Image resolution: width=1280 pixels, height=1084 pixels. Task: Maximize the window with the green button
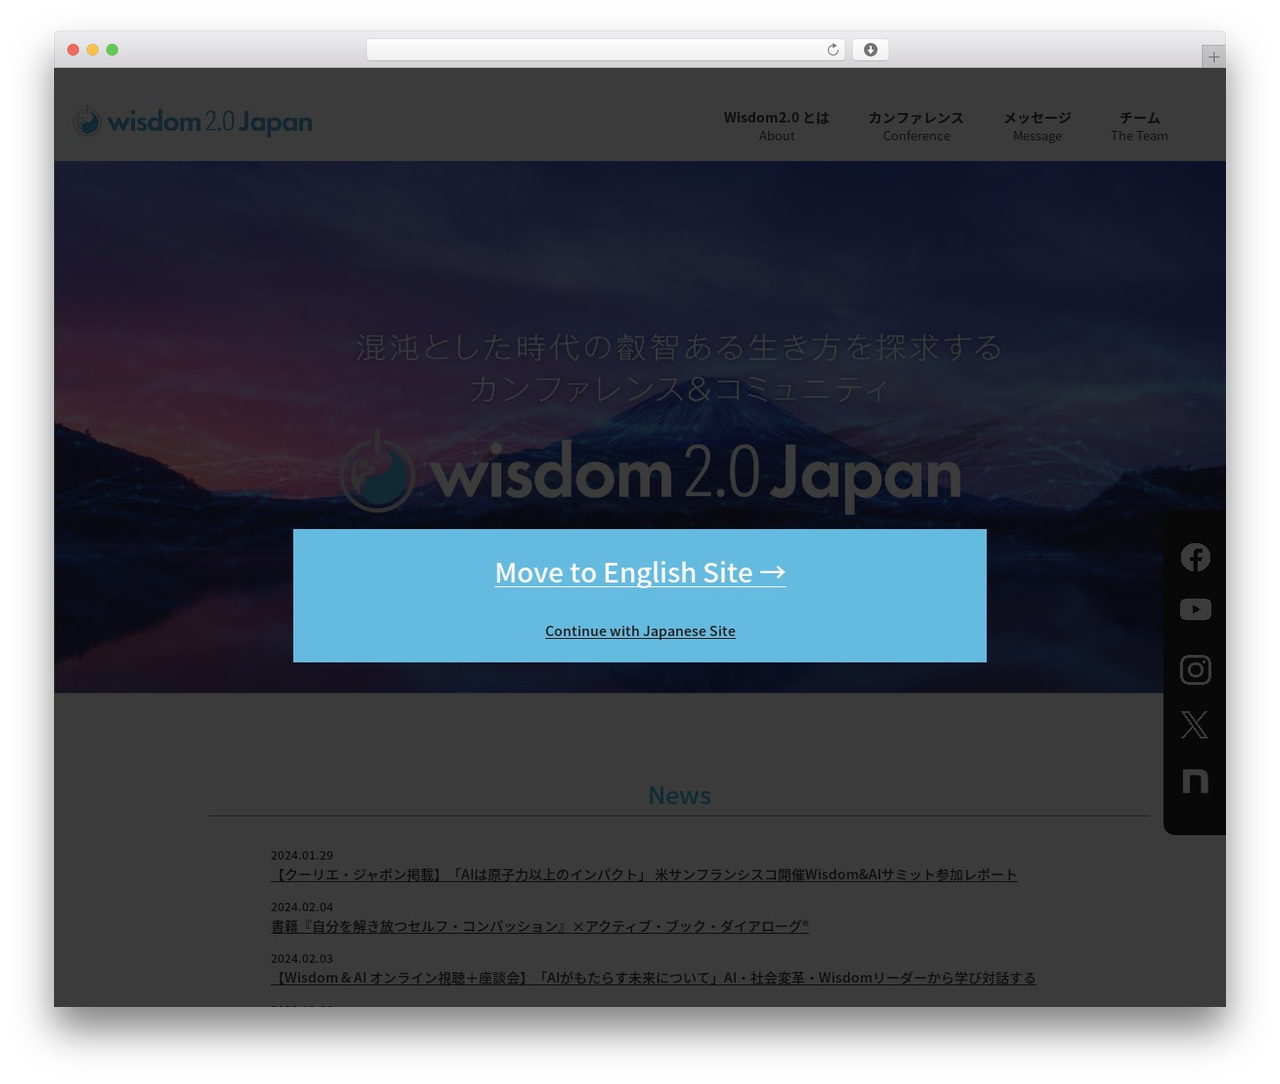pyautogui.click(x=112, y=50)
